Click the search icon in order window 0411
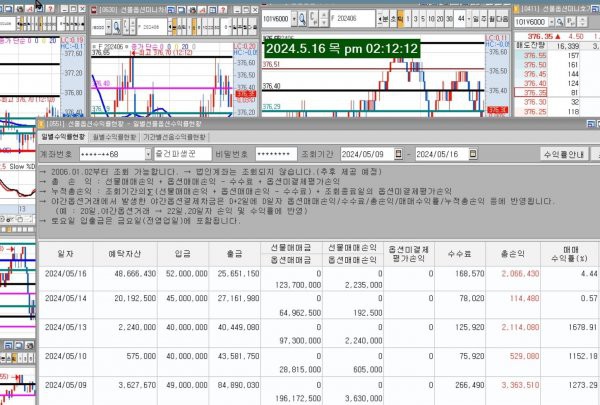 pos(560,22)
